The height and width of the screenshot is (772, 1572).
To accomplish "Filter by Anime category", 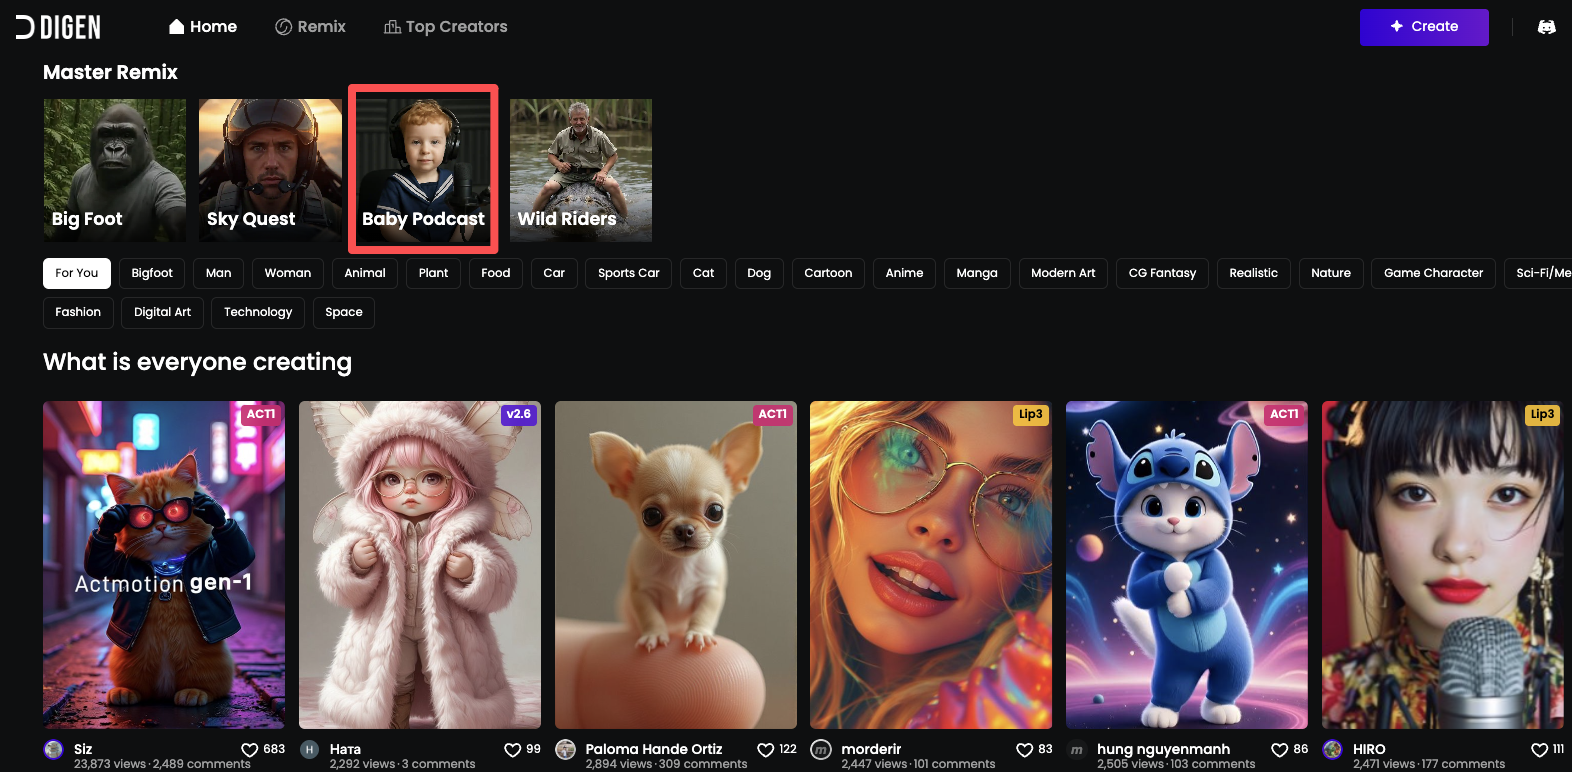I will point(904,273).
